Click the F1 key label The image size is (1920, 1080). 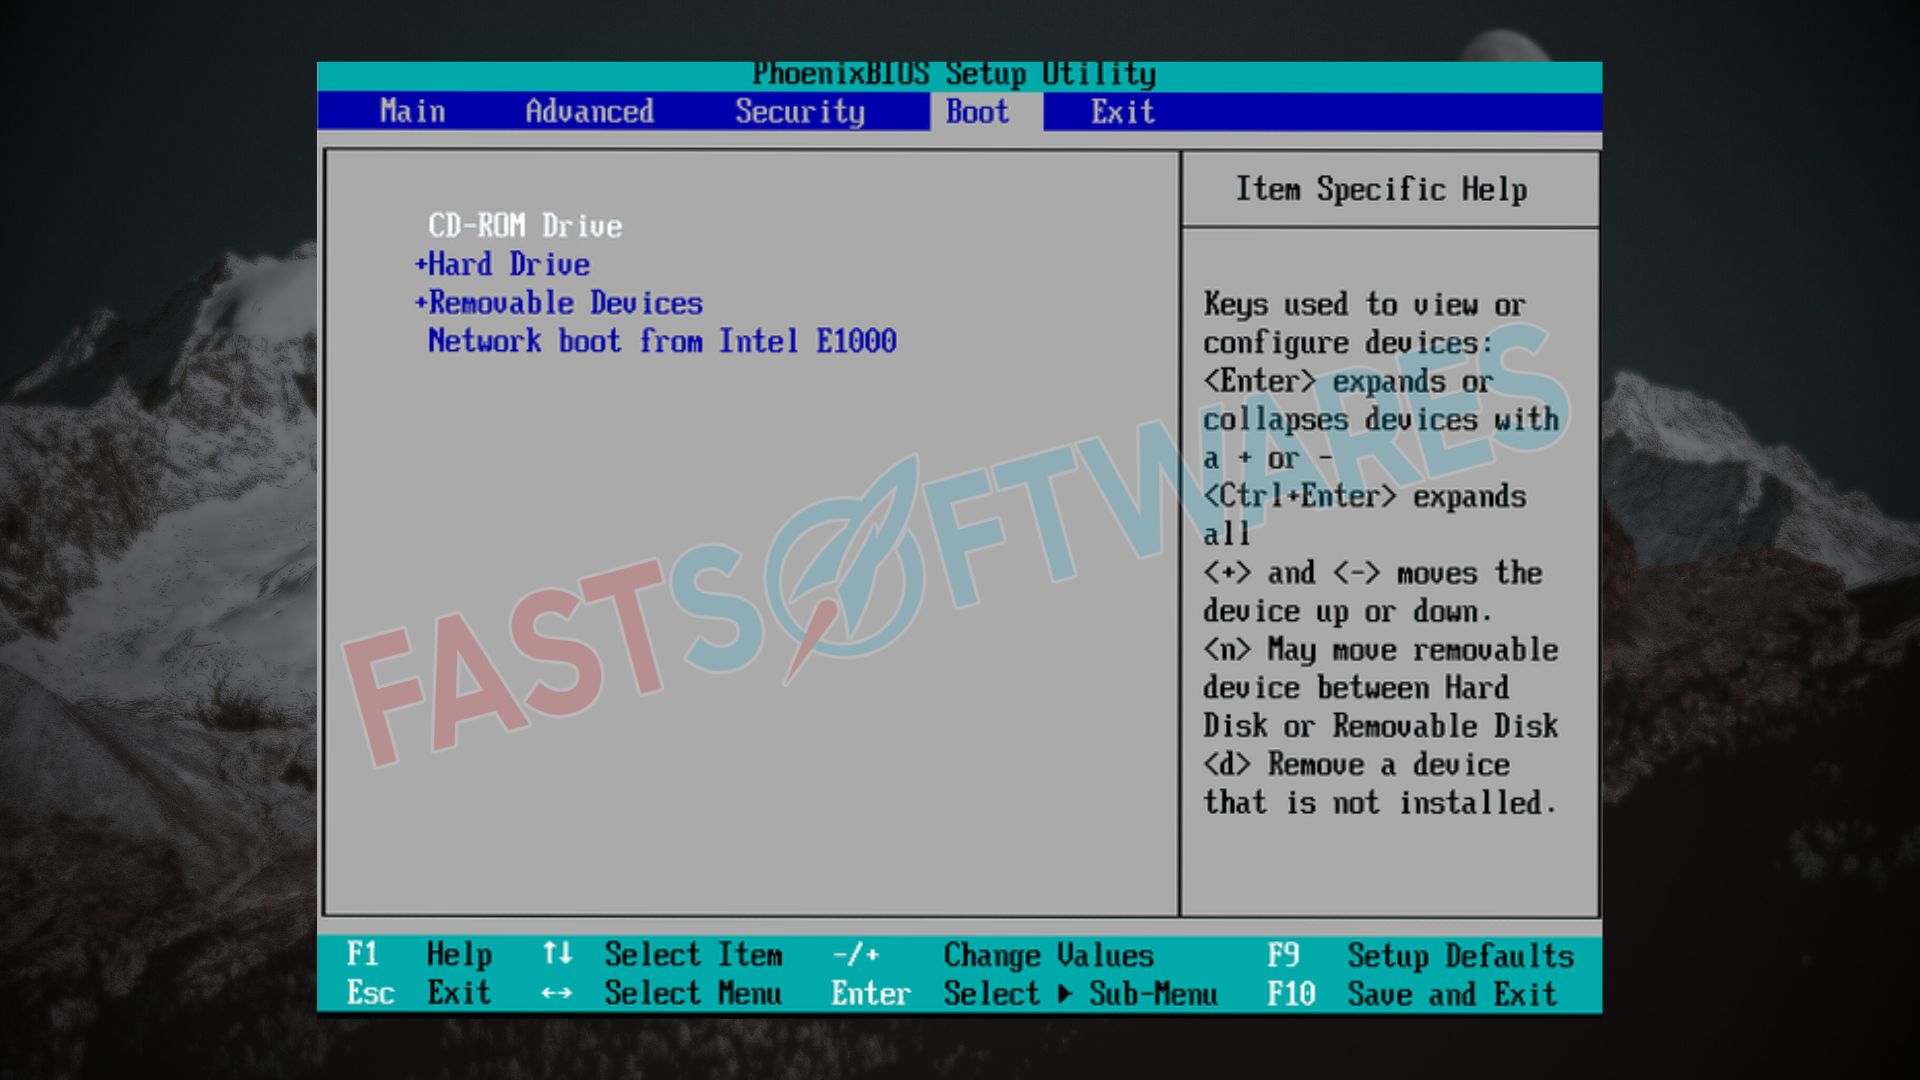[362, 954]
